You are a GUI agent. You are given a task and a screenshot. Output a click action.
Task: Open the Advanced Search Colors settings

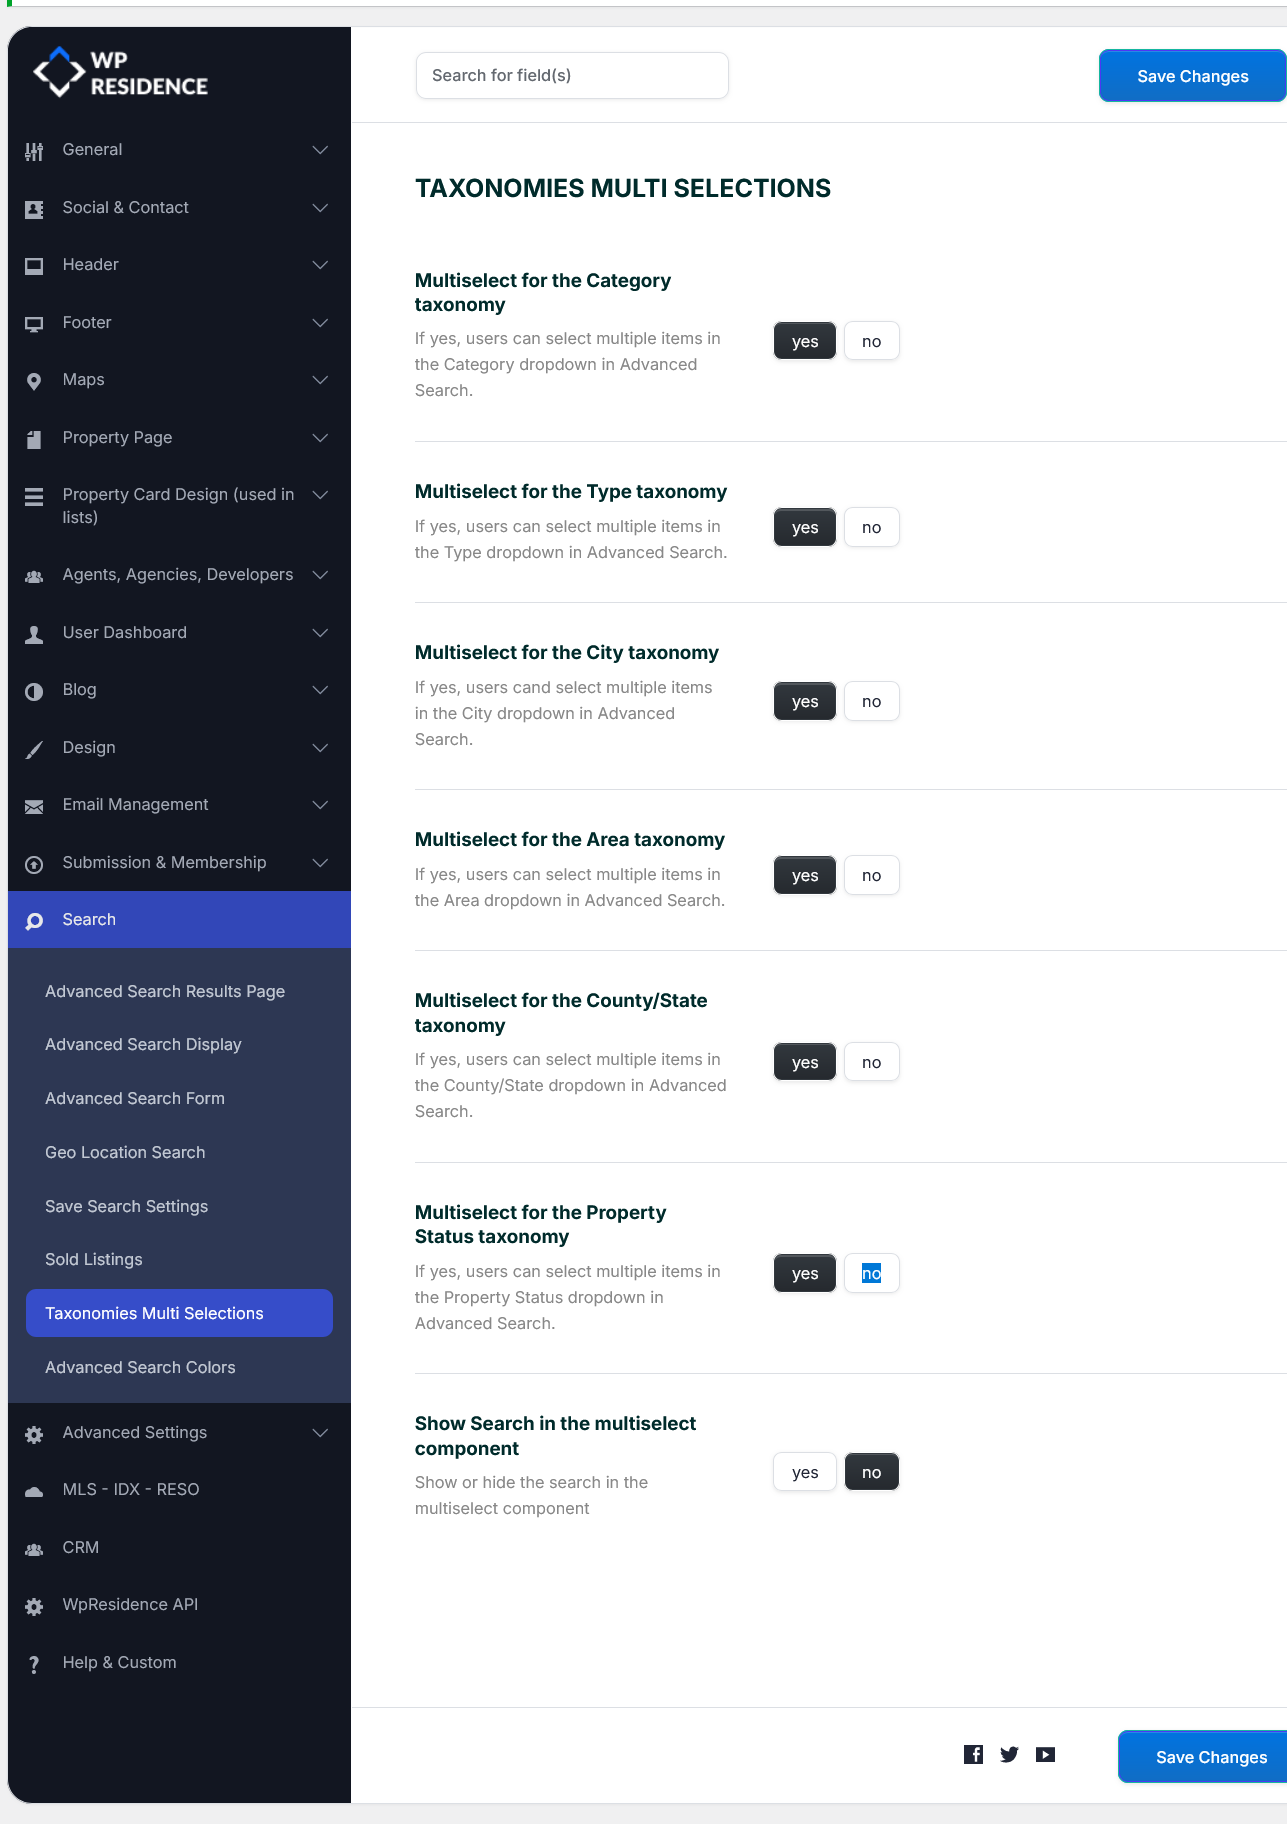click(x=140, y=1367)
